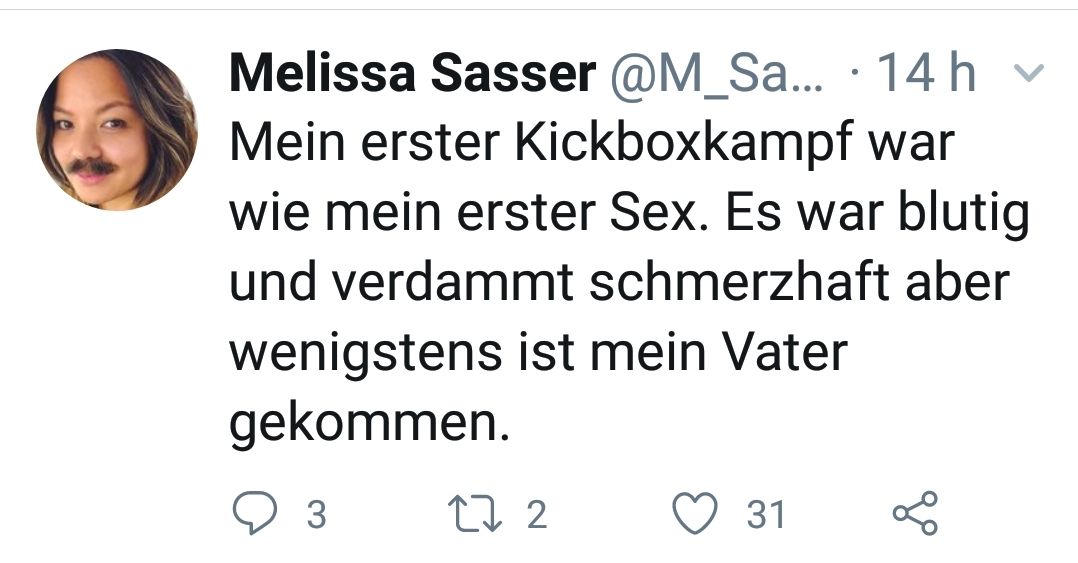This screenshot has height=563, width=1078.
Task: Open the 14 h timestamp link
Action: pyautogui.click(x=926, y=73)
